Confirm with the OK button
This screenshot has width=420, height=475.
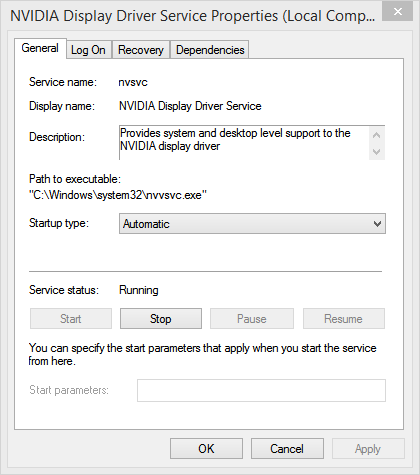click(x=206, y=449)
